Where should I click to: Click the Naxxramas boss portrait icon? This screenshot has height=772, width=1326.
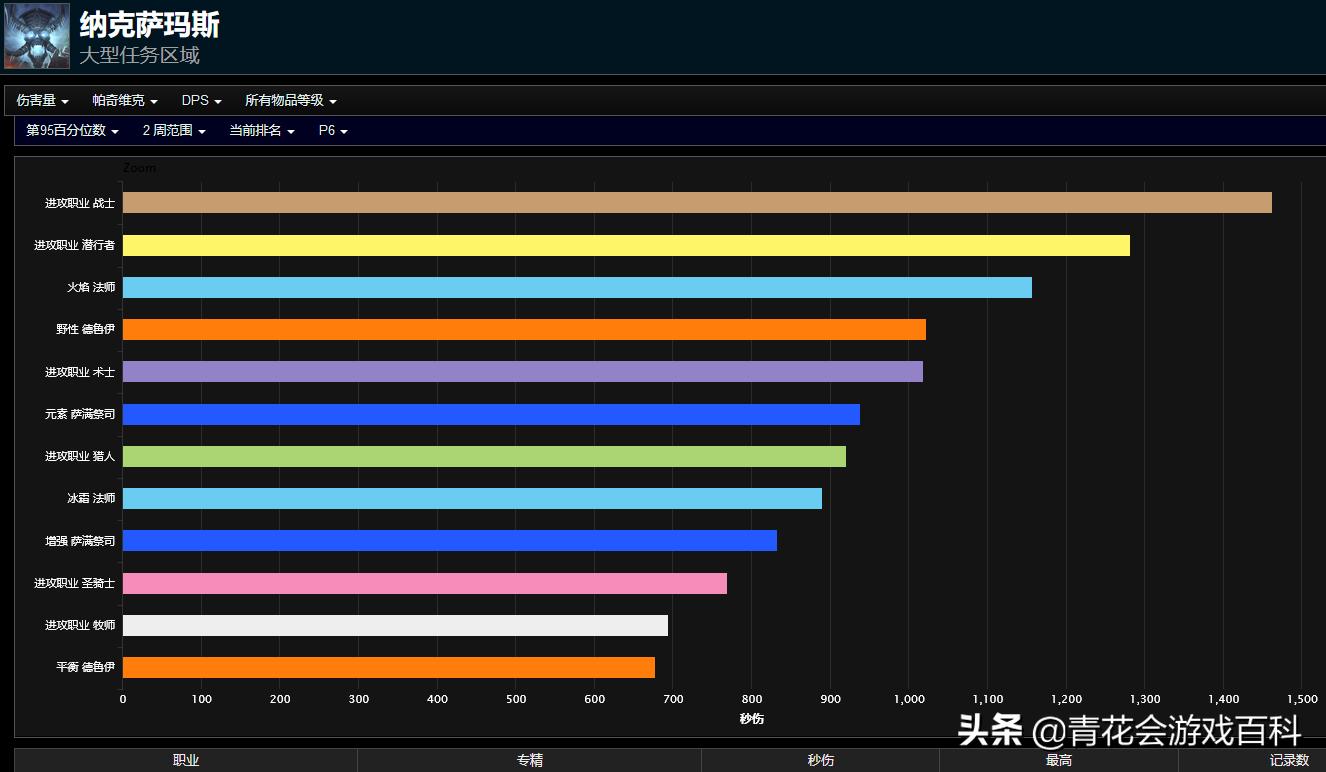click(x=37, y=36)
